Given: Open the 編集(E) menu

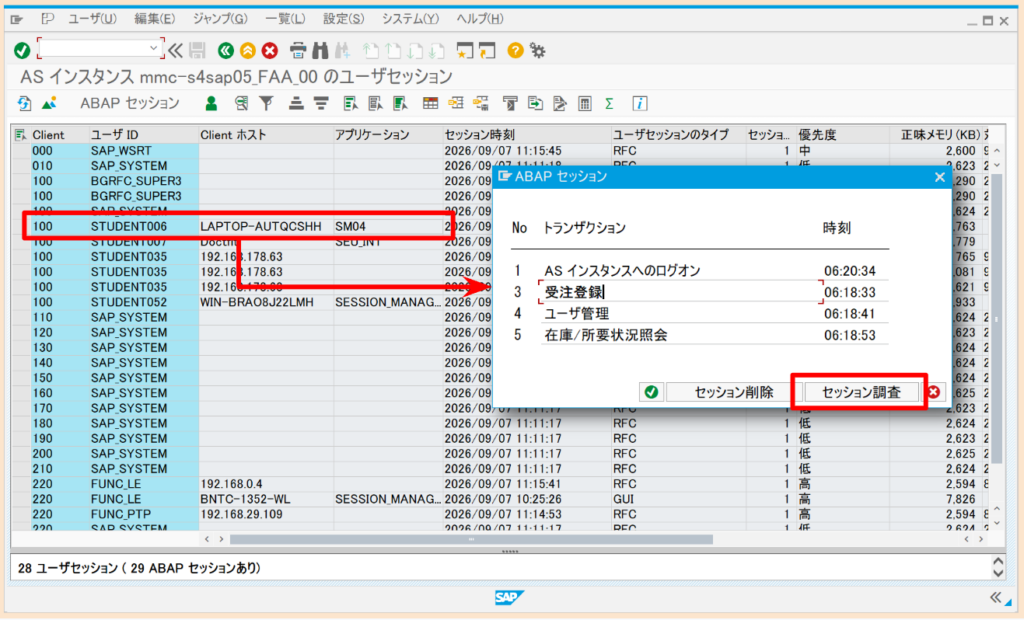Looking at the screenshot, I should tap(155, 19).
